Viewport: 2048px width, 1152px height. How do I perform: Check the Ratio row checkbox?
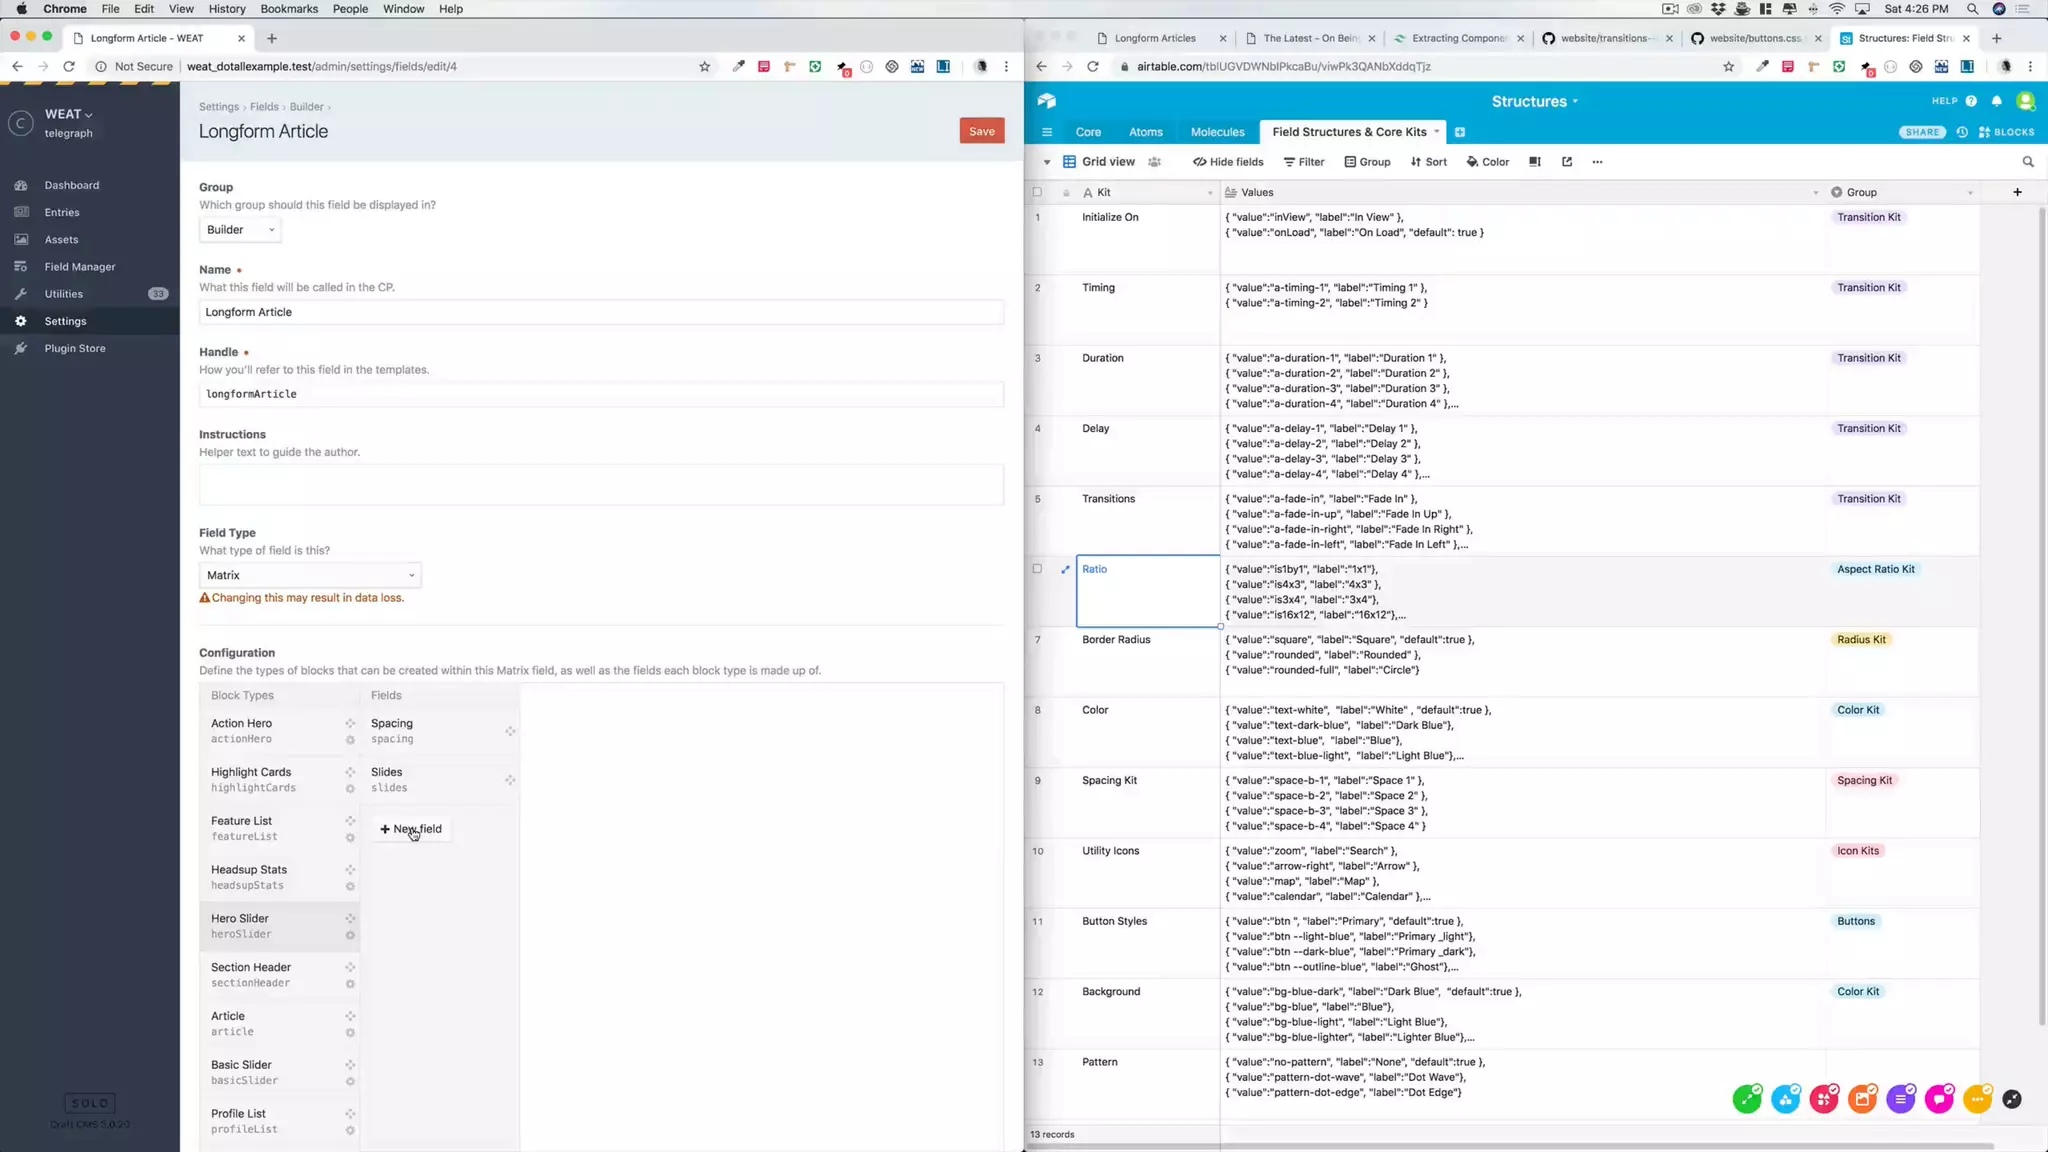coord(1037,569)
